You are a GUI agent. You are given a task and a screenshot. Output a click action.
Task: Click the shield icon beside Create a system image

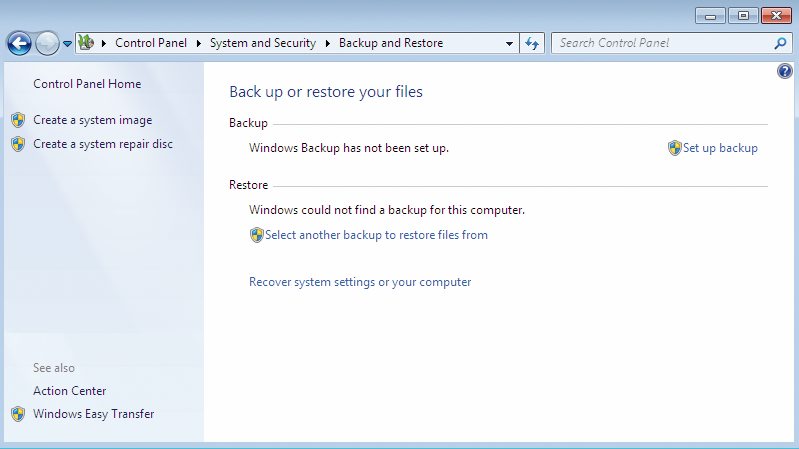click(18, 120)
